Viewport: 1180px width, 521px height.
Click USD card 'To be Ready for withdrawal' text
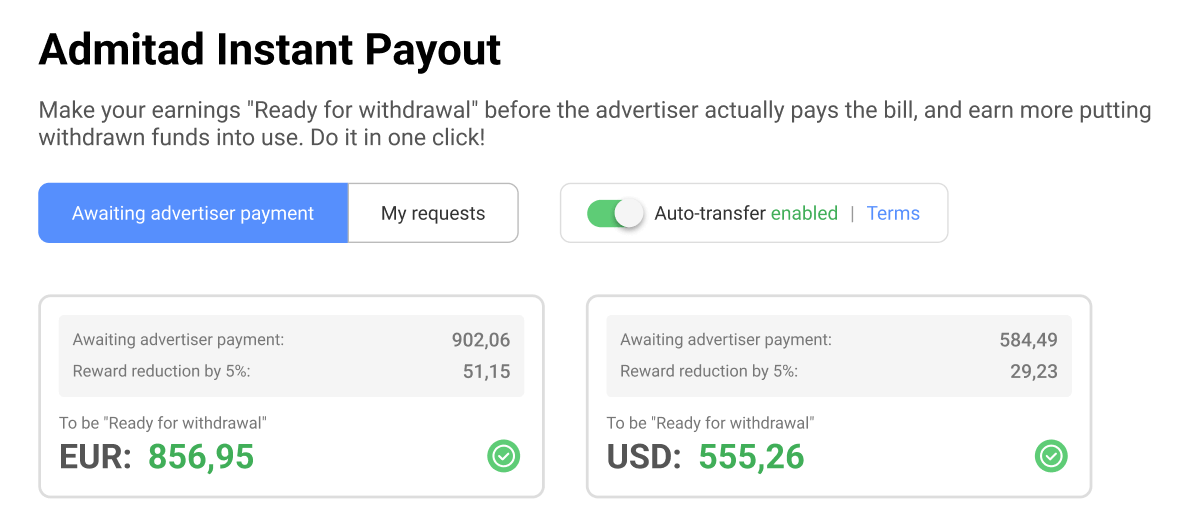(x=710, y=423)
